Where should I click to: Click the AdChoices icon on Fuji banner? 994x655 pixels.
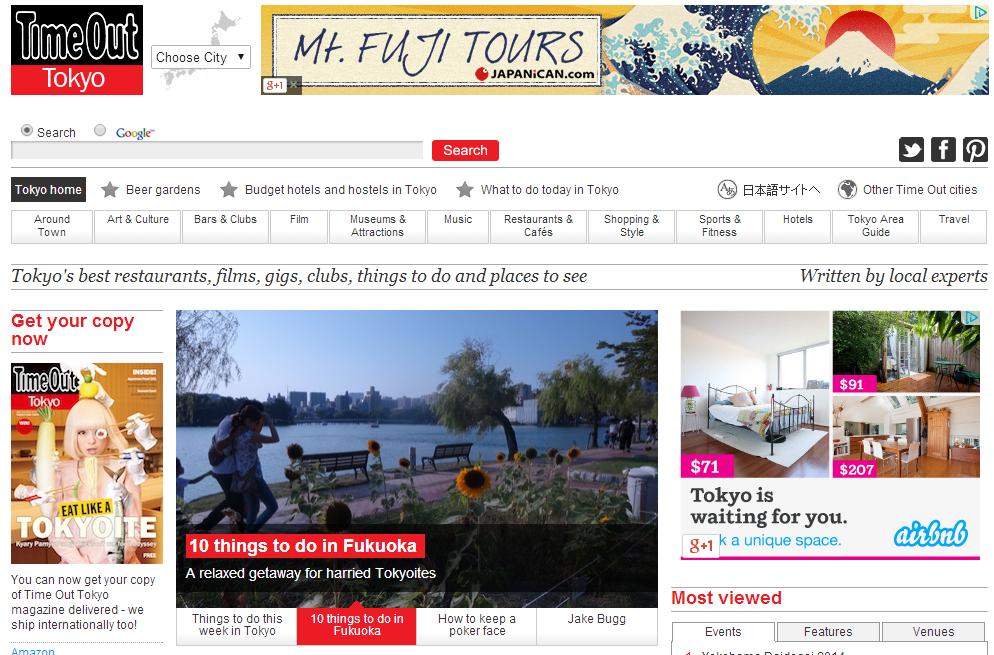(981, 11)
